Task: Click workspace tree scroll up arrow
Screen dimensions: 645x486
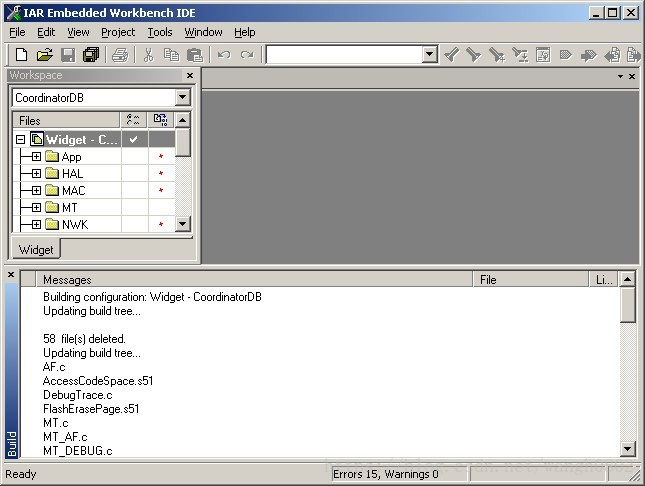Action: pos(182,120)
